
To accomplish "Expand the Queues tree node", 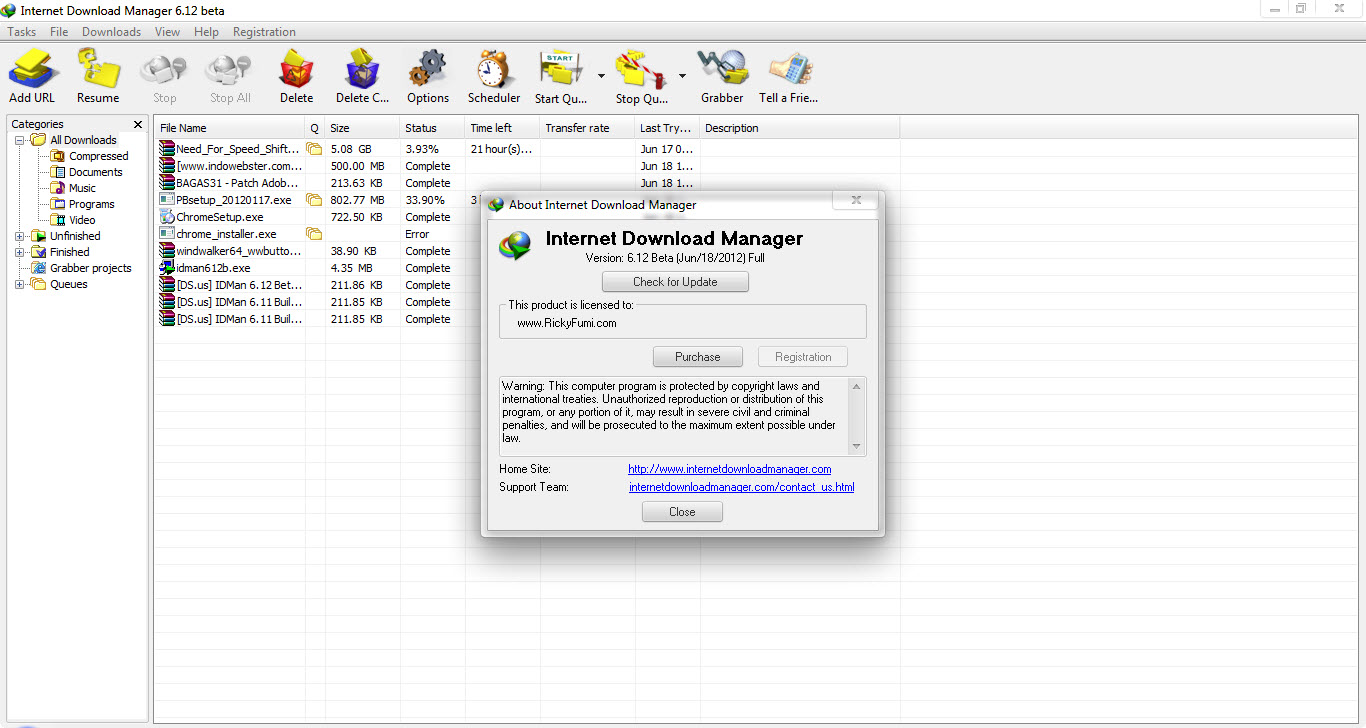I will [x=20, y=284].
